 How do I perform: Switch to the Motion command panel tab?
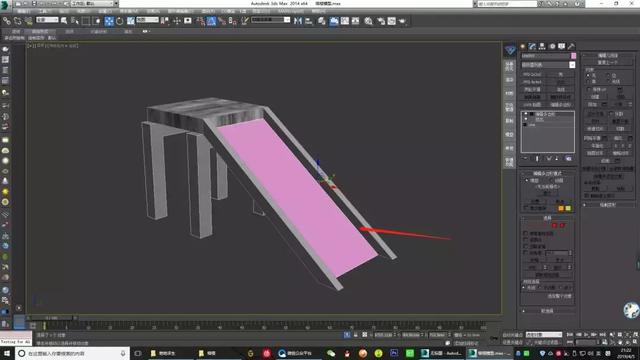552,47
